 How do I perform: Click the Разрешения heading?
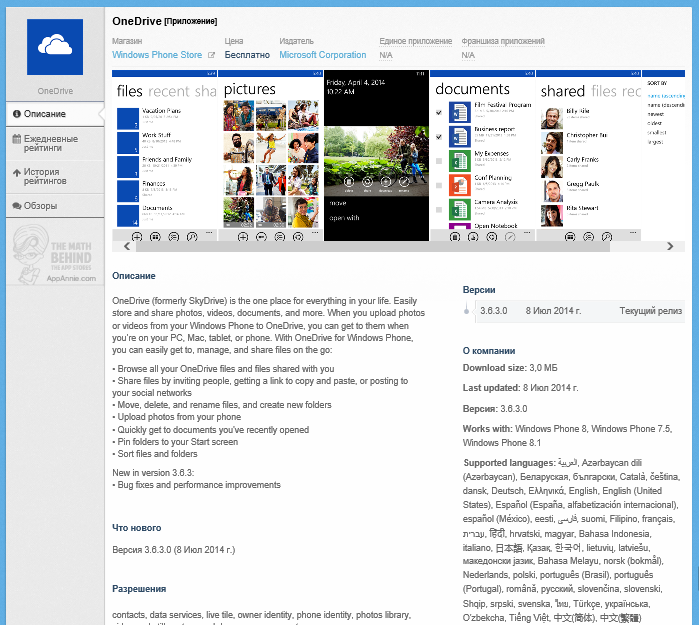click(139, 589)
